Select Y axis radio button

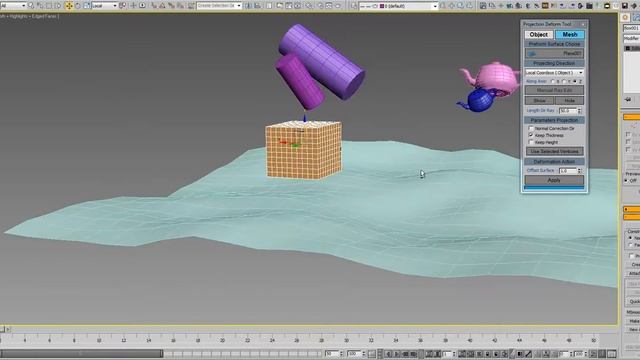[x=564, y=82]
